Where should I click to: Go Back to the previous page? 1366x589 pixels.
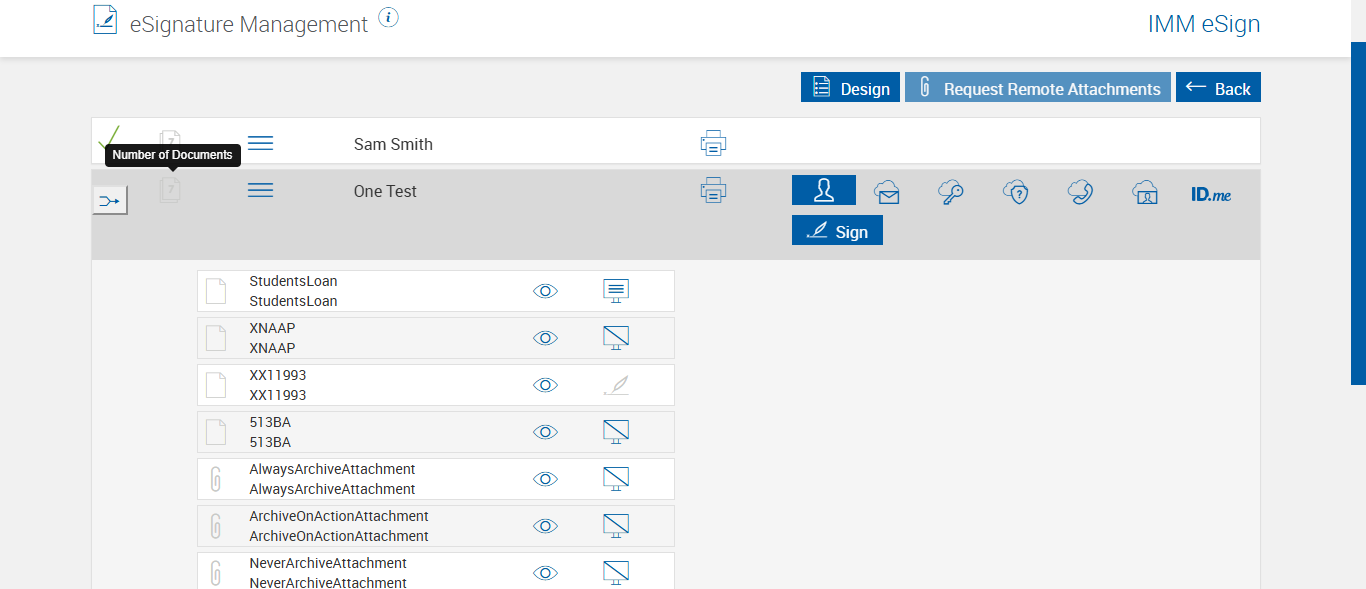(1218, 88)
